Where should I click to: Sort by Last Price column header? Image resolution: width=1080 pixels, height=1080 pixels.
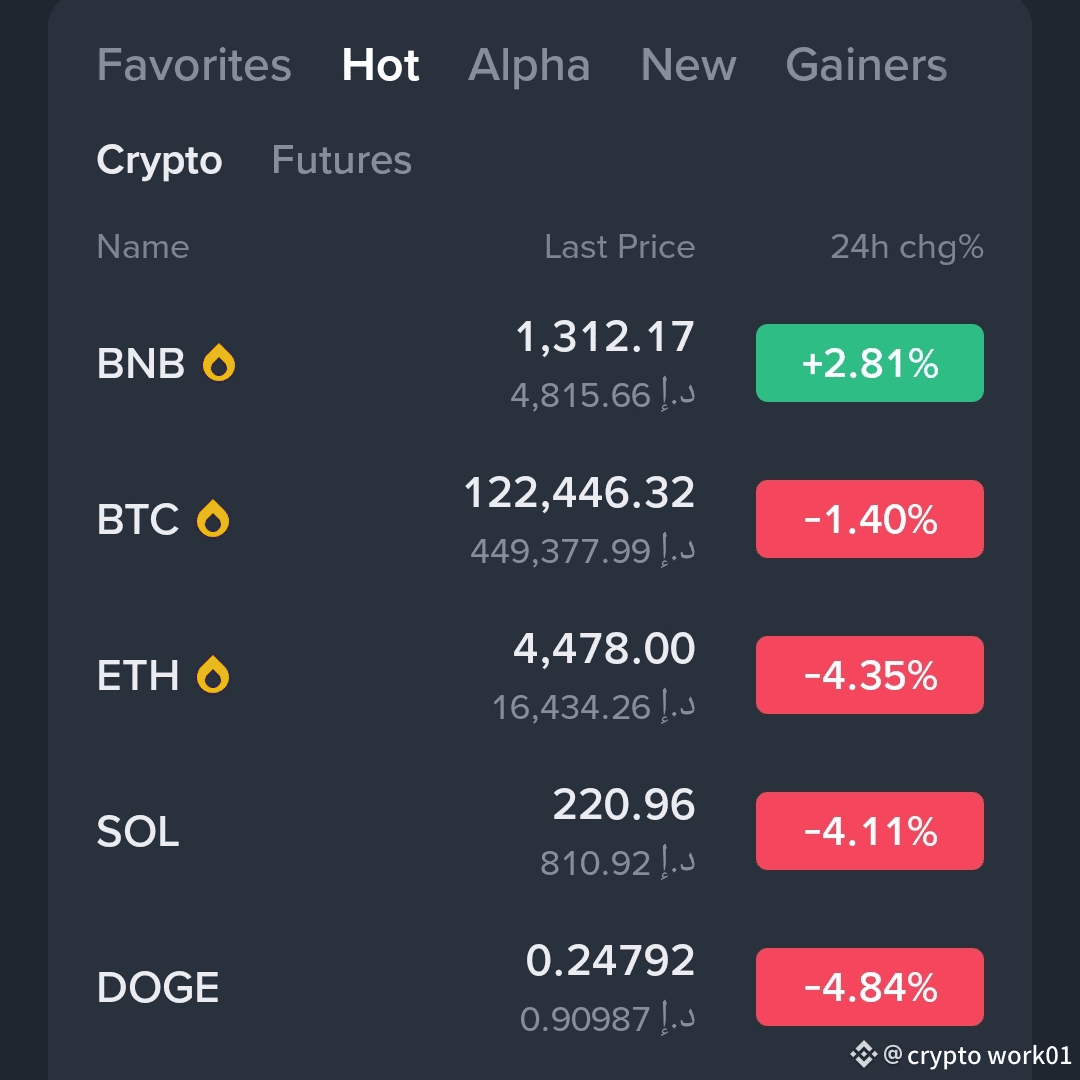pos(619,247)
